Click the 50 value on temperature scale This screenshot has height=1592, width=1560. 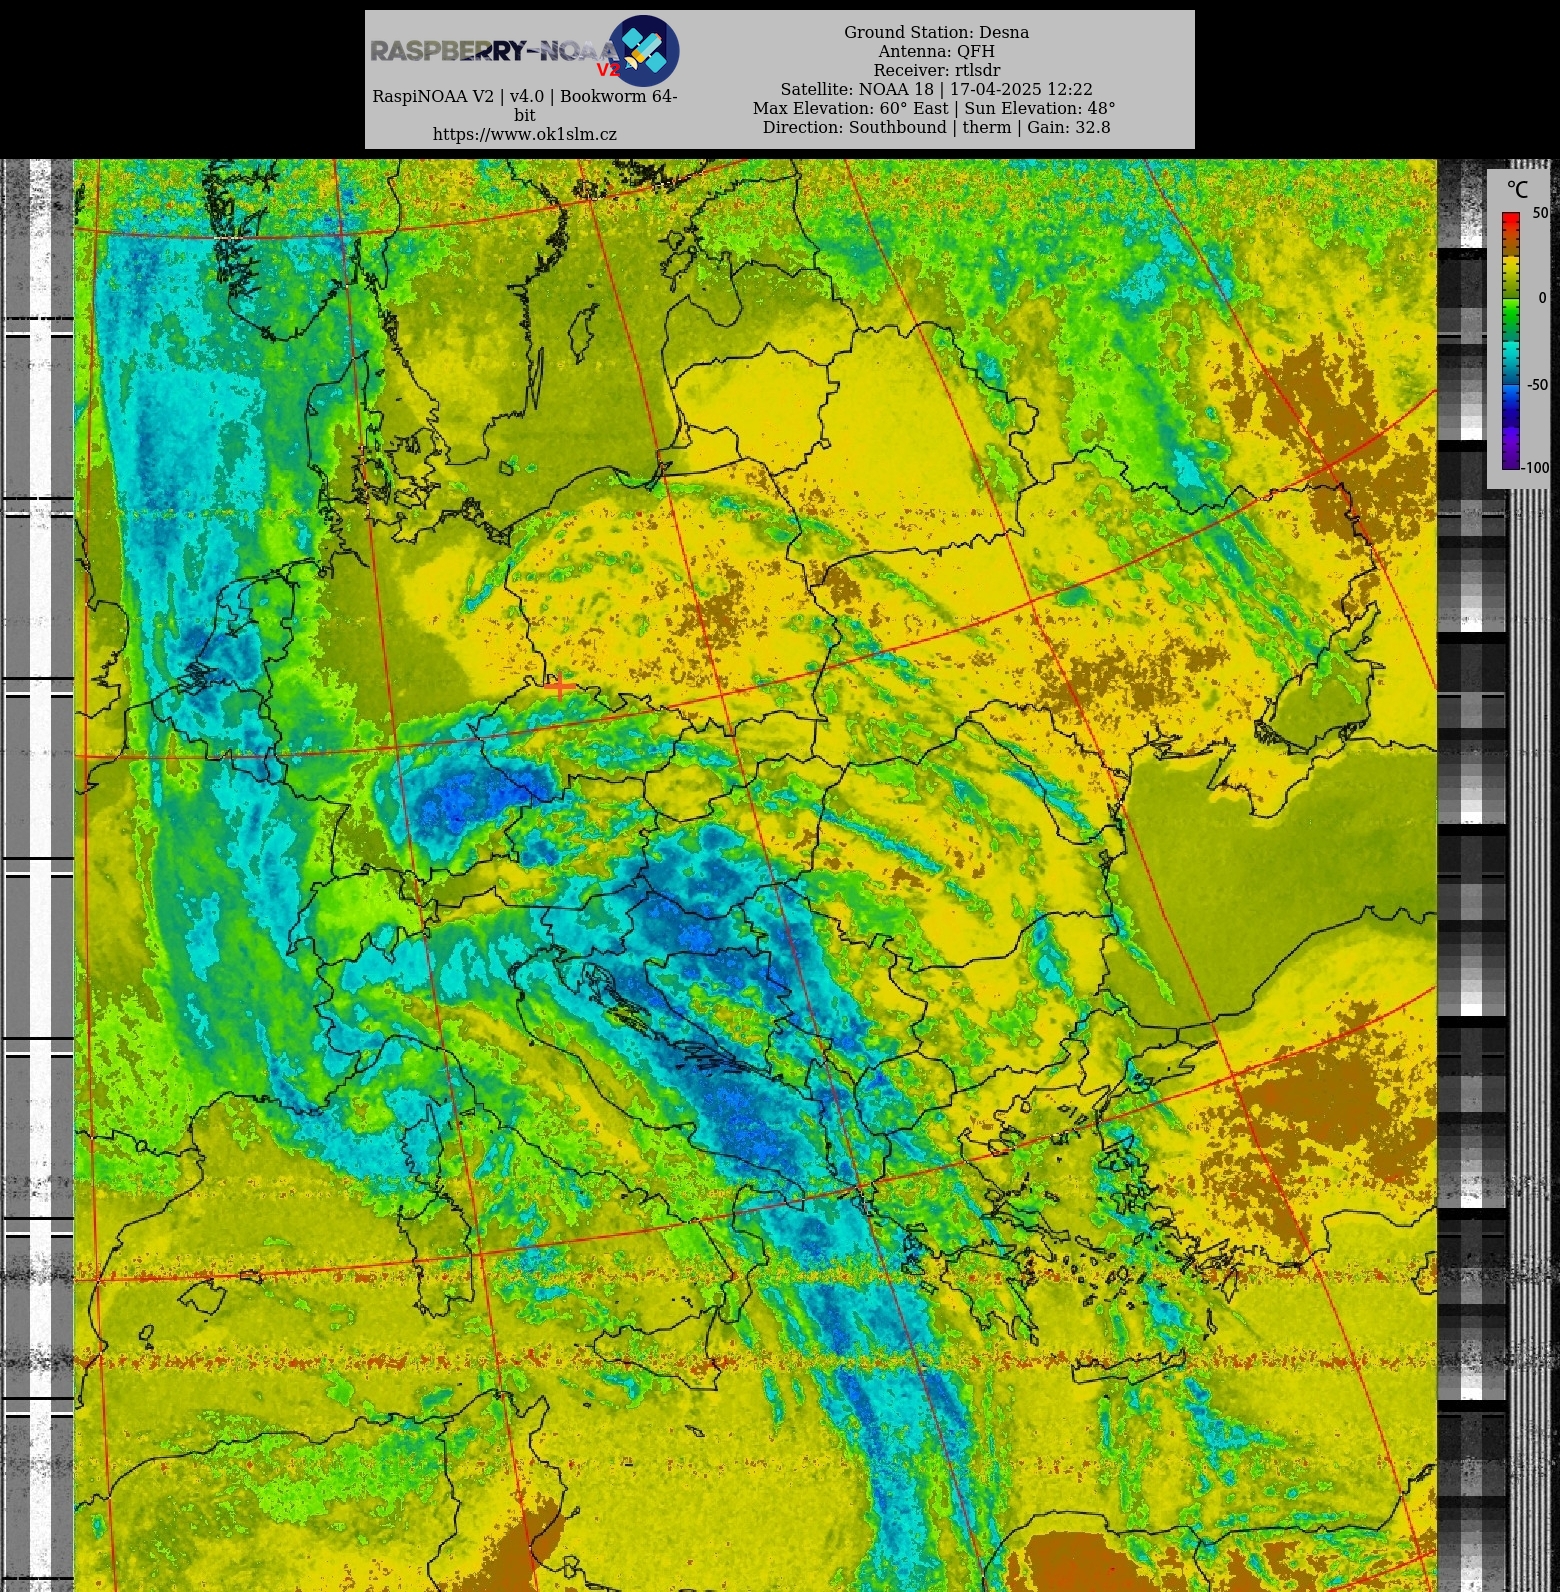1540,213
